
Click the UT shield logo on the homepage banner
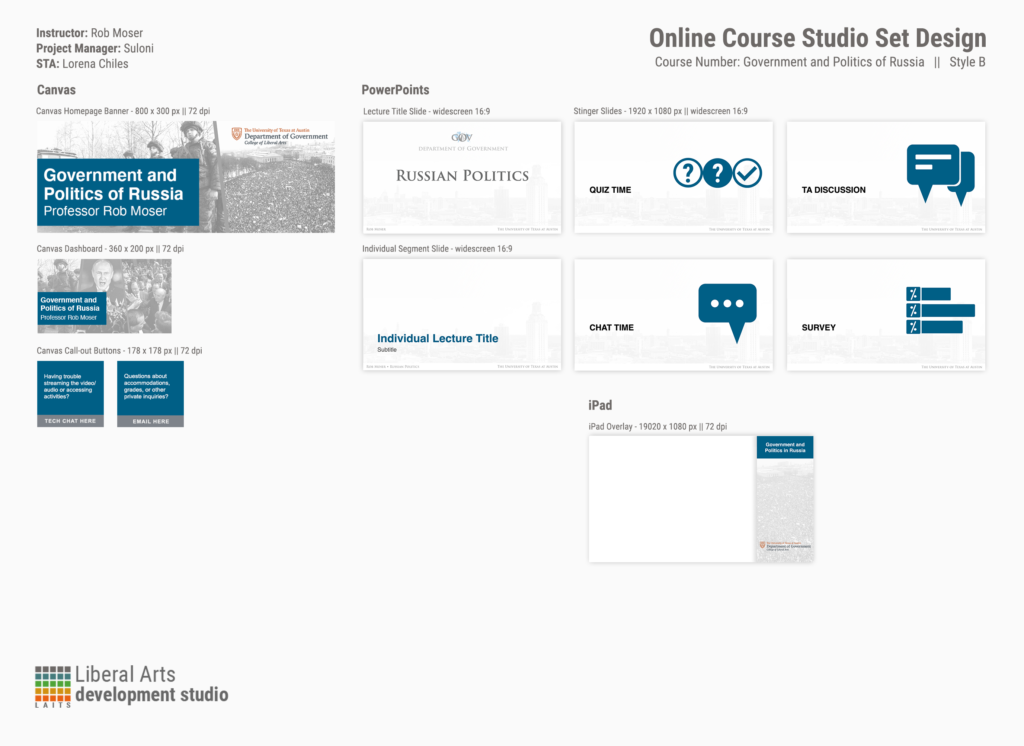pyautogui.click(x=236, y=134)
